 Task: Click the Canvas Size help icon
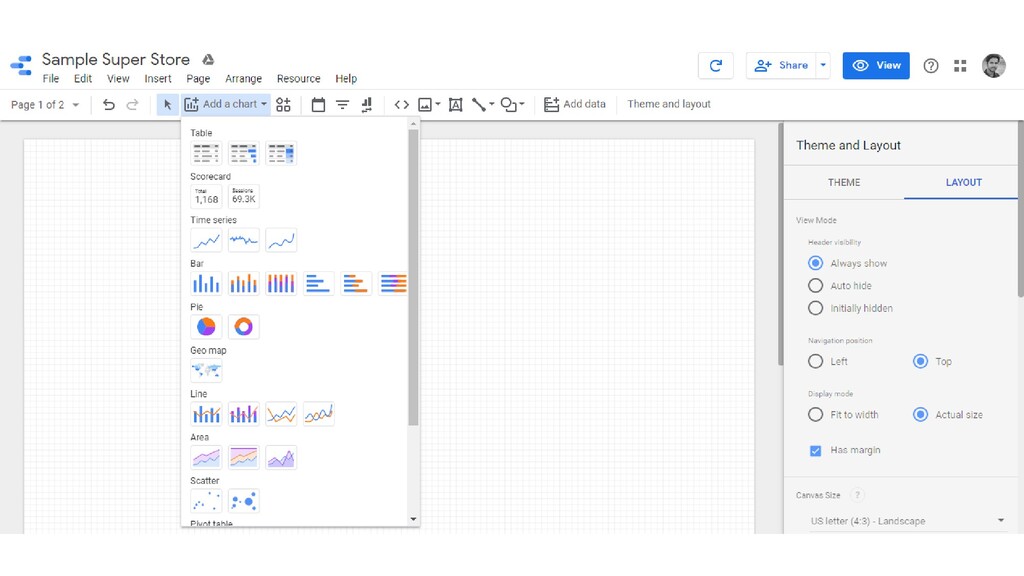[857, 495]
